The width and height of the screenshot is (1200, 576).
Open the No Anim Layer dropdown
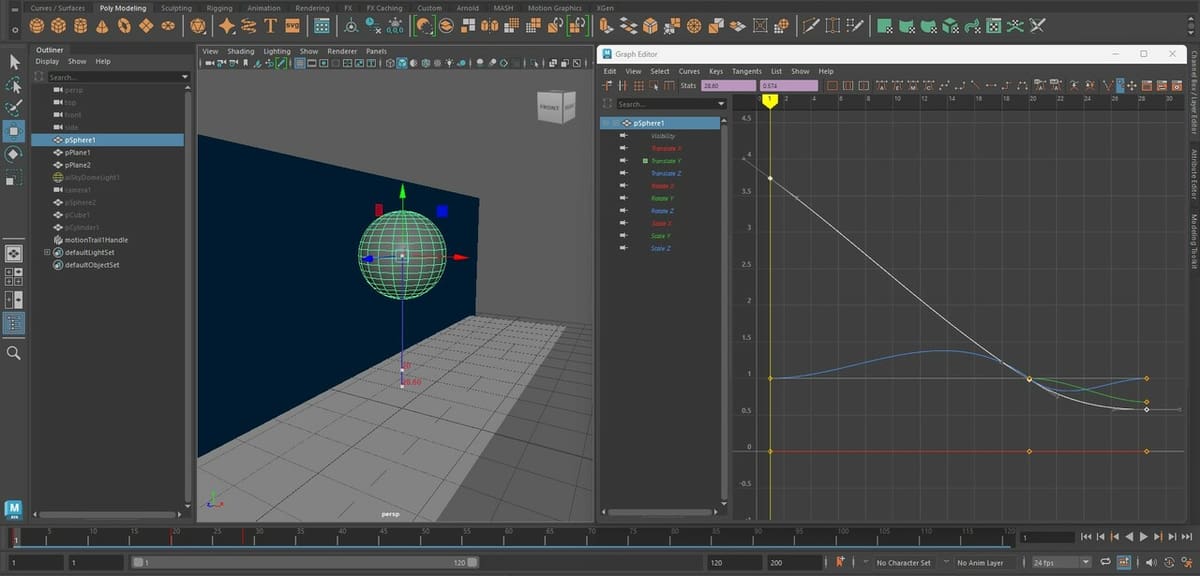pyautogui.click(x=985, y=563)
